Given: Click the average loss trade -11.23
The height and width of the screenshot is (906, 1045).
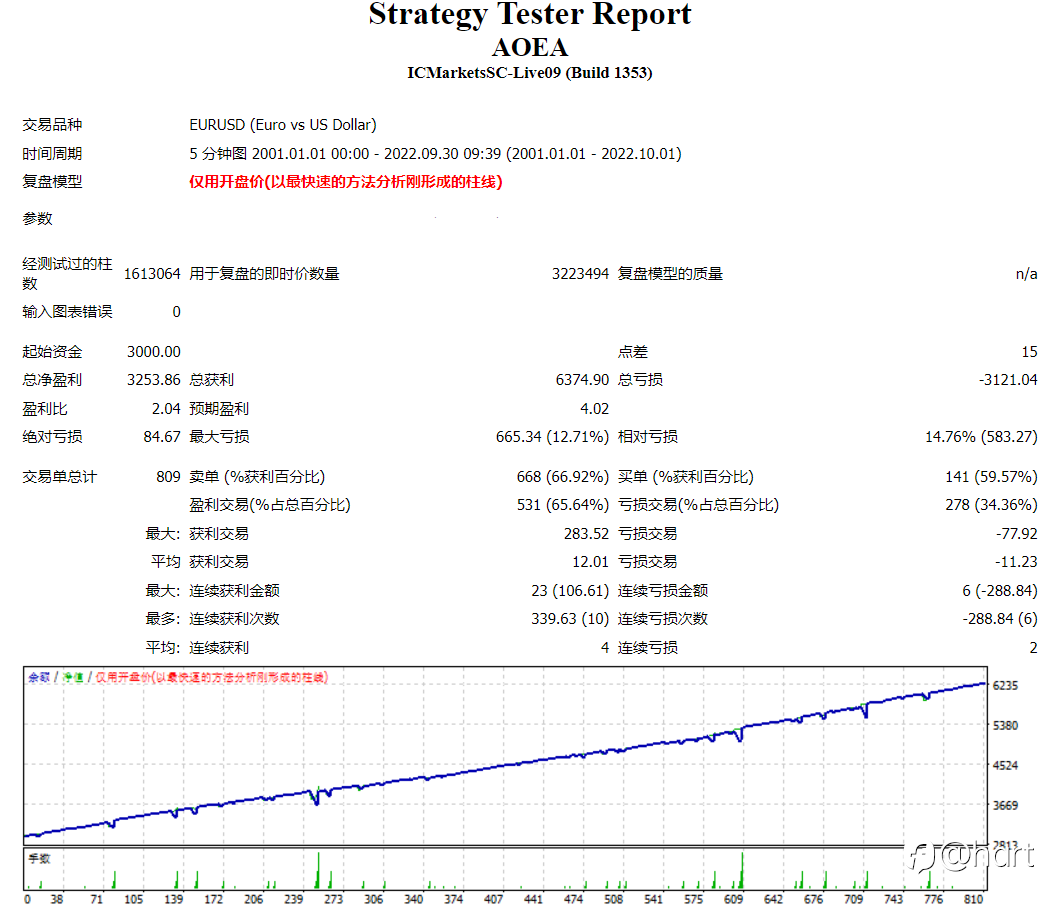Looking at the screenshot, I should (x=1016, y=562).
